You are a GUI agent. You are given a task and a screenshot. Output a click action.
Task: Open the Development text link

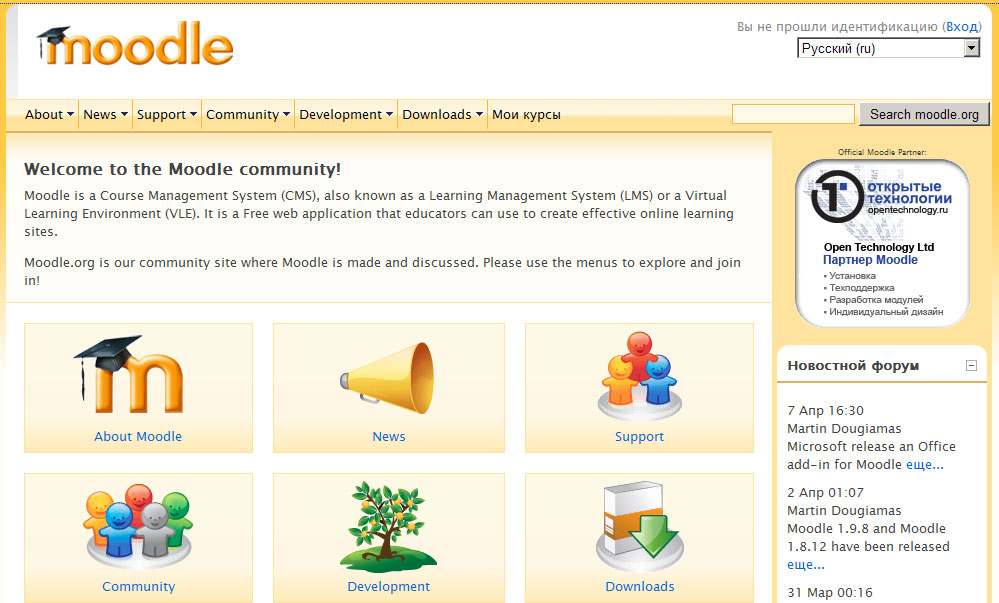coord(389,586)
